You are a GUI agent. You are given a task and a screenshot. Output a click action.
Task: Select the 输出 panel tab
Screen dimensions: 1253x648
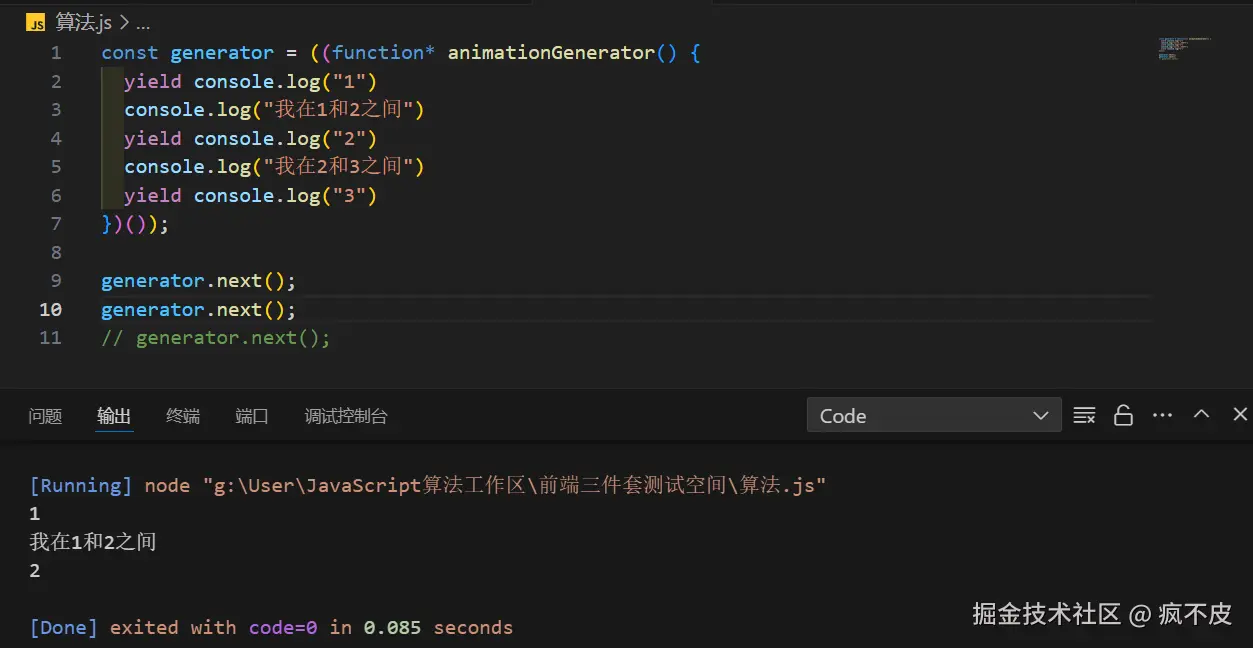[114, 416]
